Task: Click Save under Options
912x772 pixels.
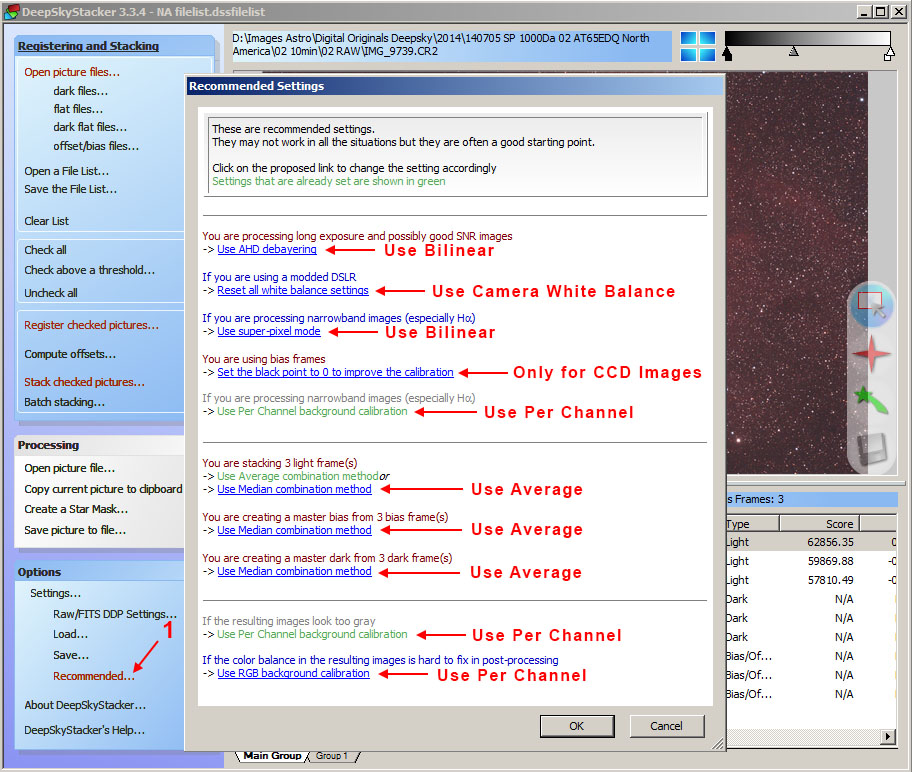Action: (x=72, y=655)
